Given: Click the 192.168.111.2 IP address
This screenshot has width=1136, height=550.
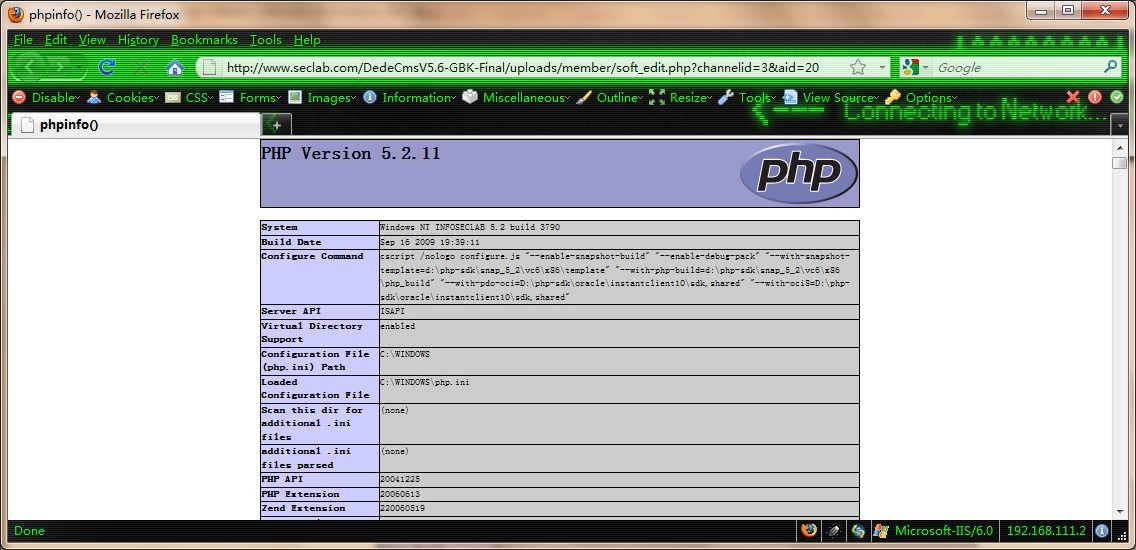Looking at the screenshot, I should pos(1046,530).
